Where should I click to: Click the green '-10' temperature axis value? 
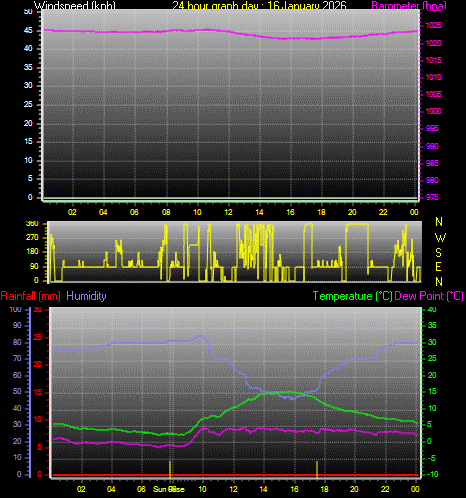click(x=433, y=474)
